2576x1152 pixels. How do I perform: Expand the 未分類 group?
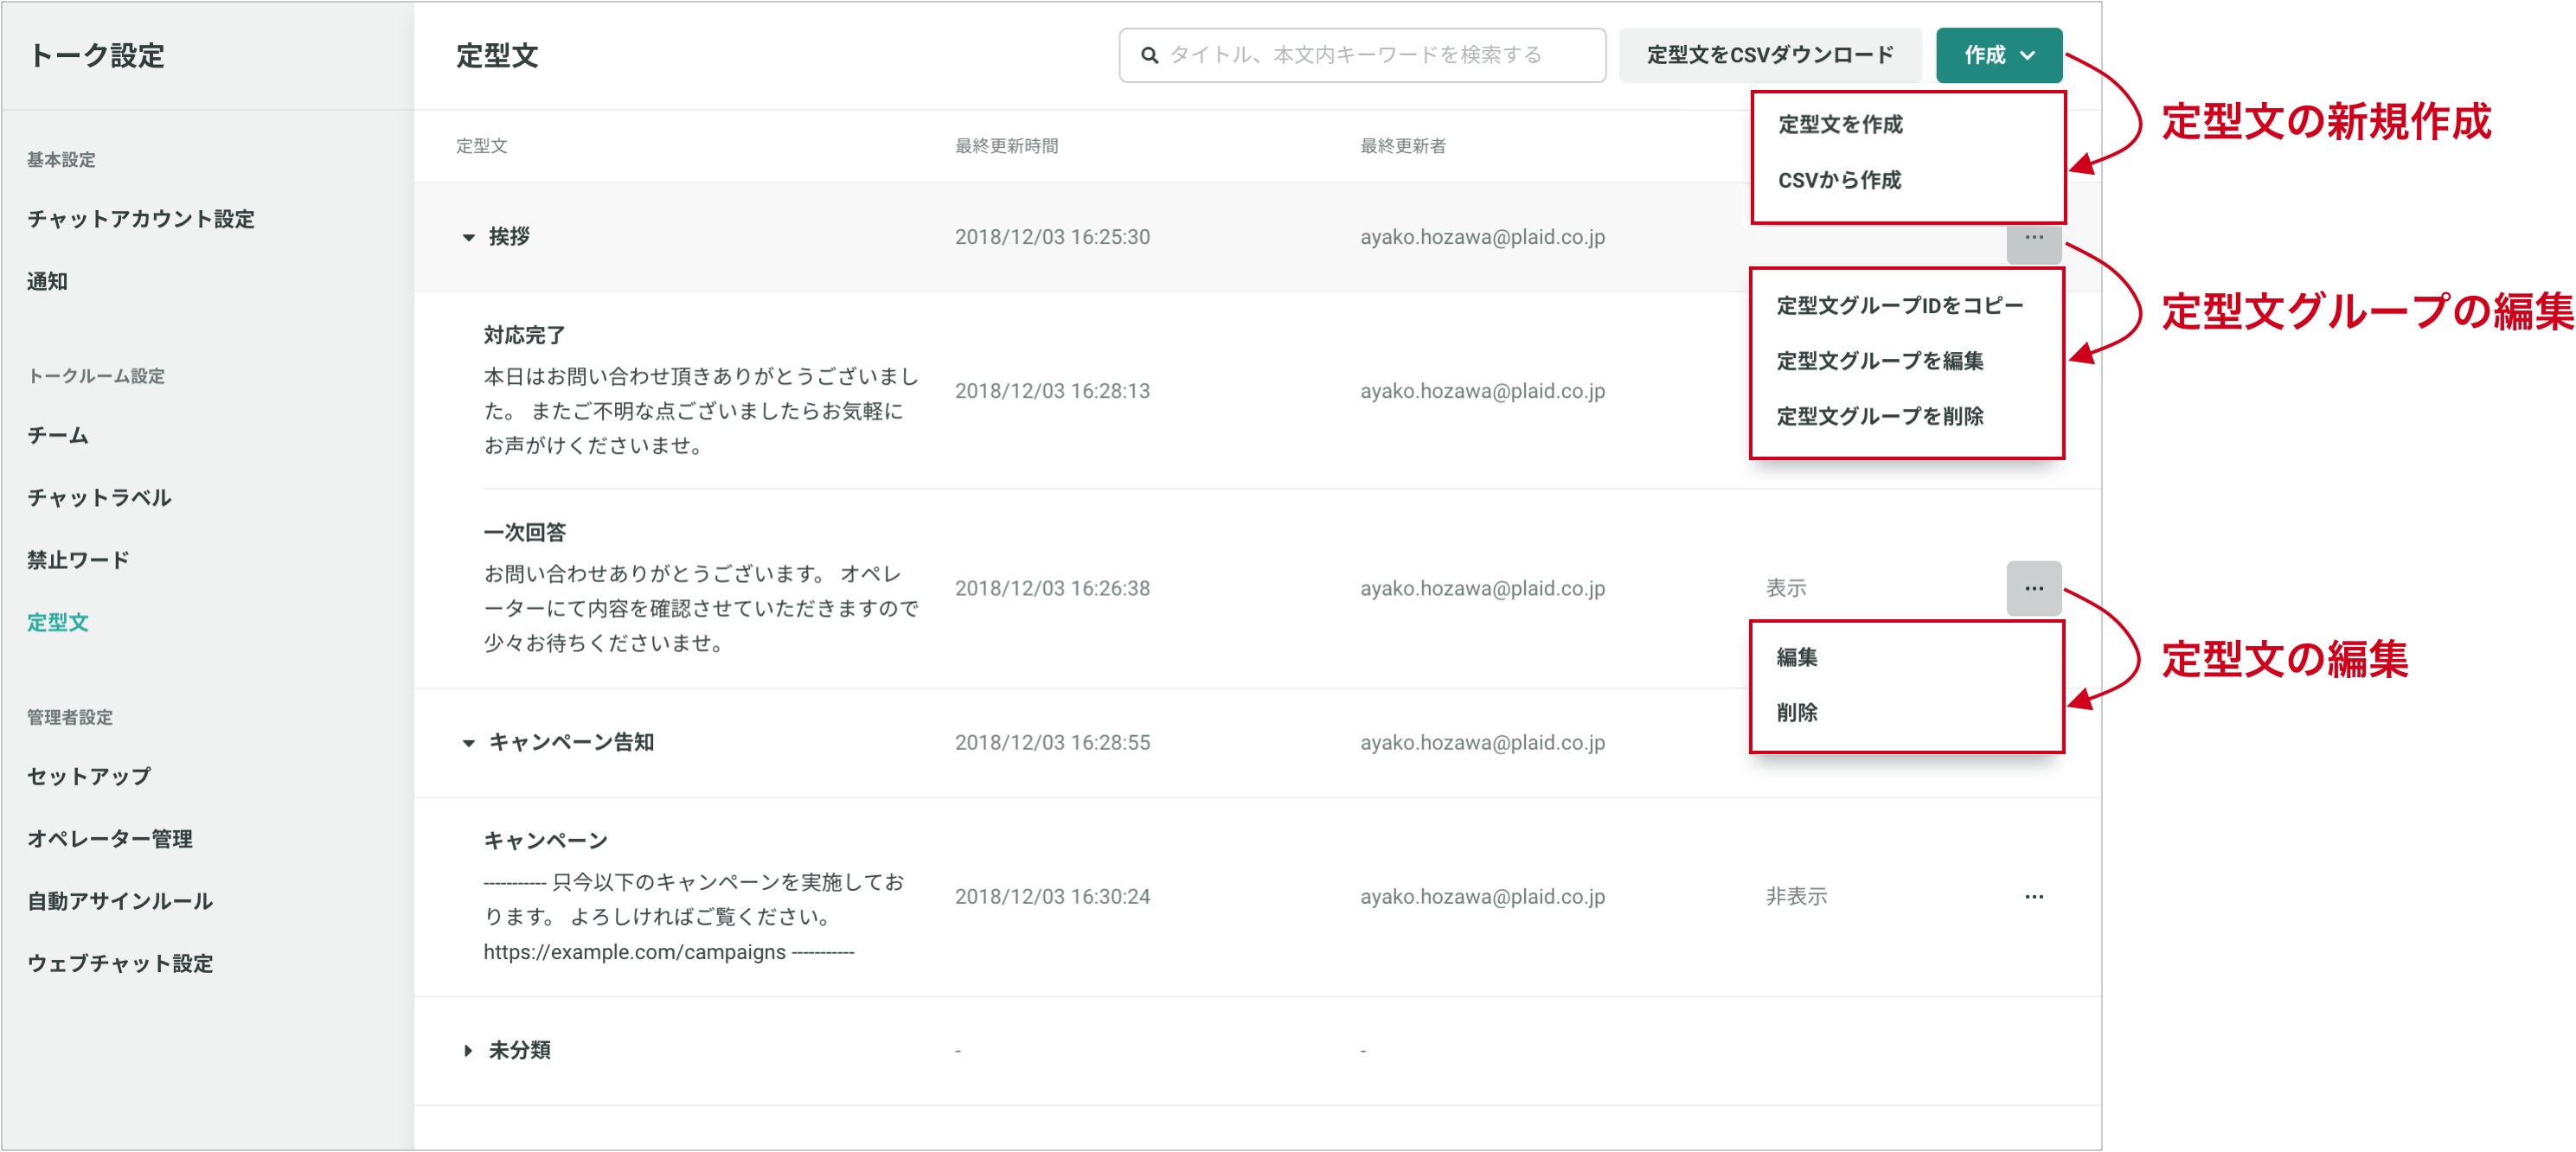468,1050
